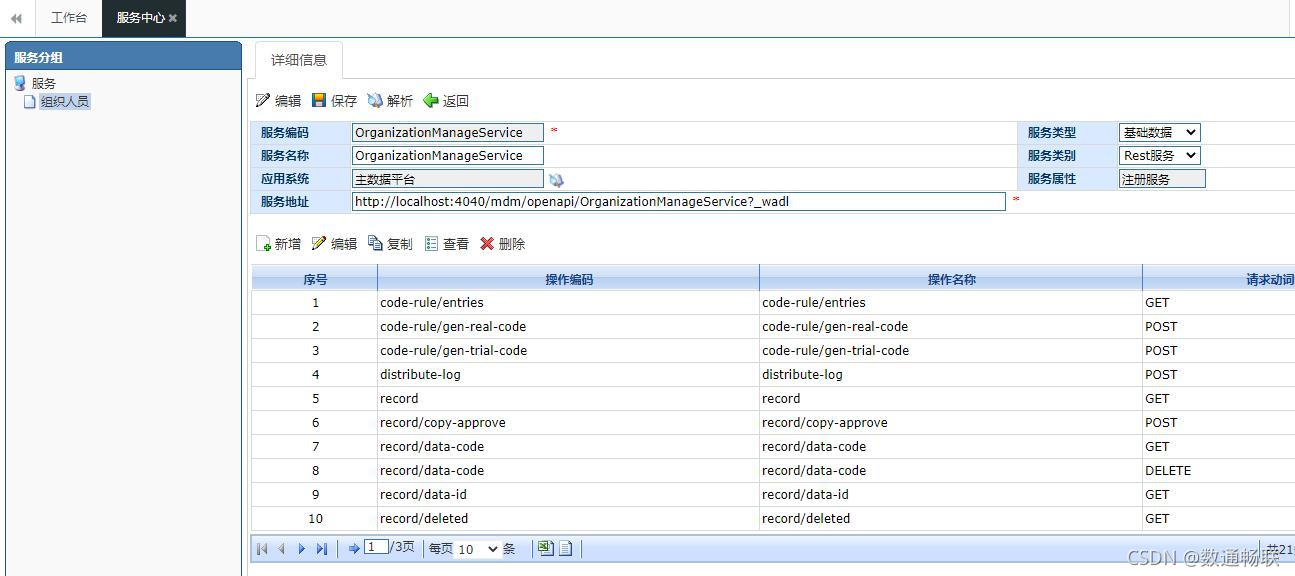Viewport: 1295px width, 576px height.
Task: Focus 服务名称 input field
Action: 448,155
